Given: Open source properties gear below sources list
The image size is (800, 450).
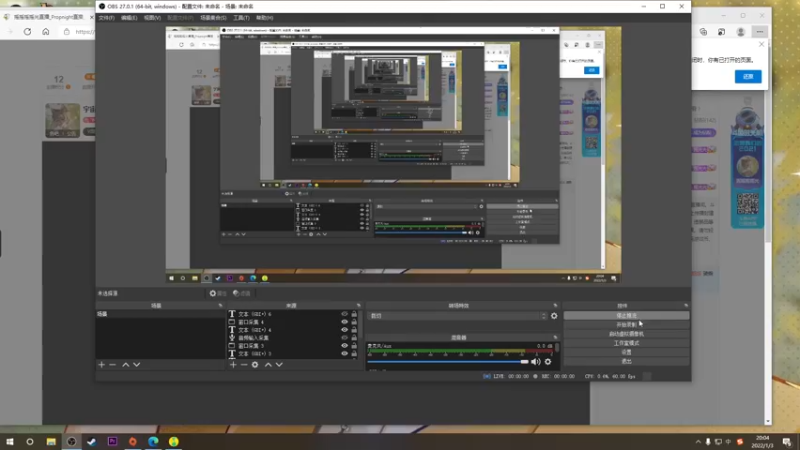Looking at the screenshot, I should [255, 365].
